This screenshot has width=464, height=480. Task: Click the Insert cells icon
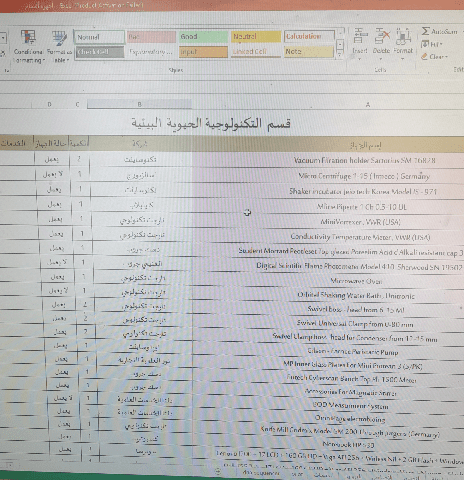tap(360, 36)
